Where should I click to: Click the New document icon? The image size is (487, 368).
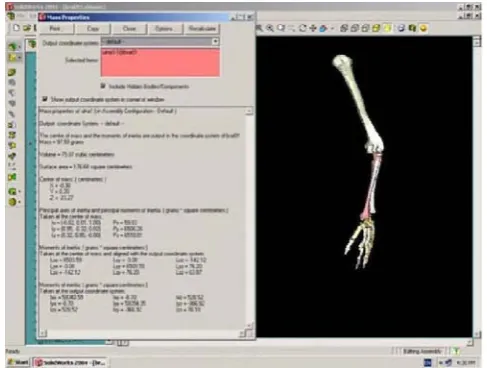[x=16, y=28]
